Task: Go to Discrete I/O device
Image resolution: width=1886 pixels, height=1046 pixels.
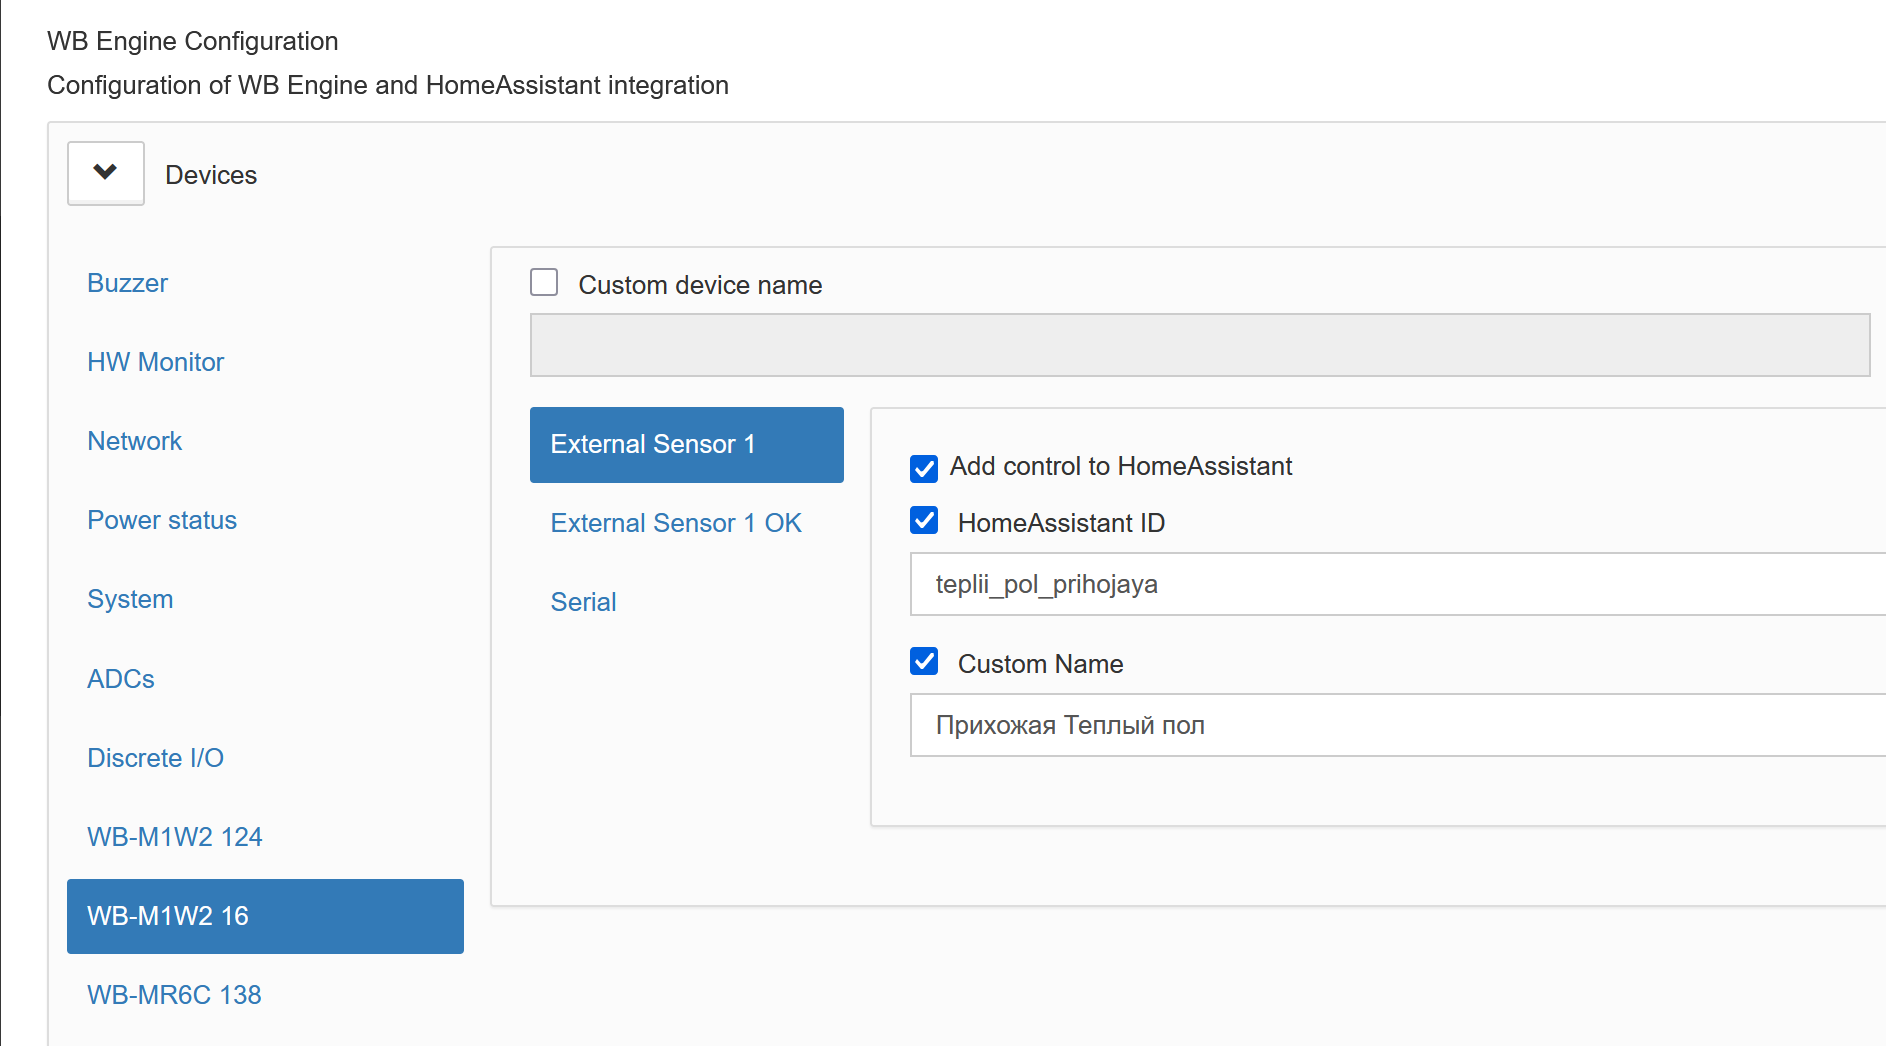Action: pos(155,758)
